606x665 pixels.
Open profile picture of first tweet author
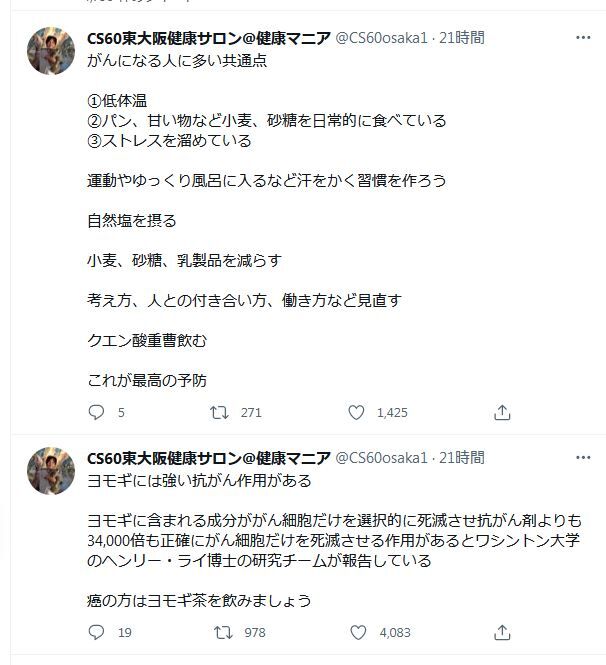[51, 51]
